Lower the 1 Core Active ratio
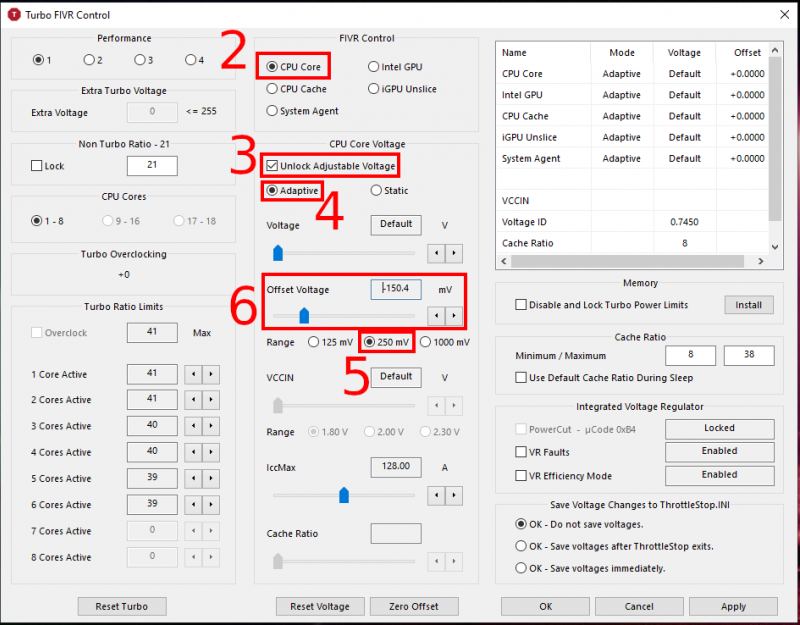 pyautogui.click(x=193, y=374)
